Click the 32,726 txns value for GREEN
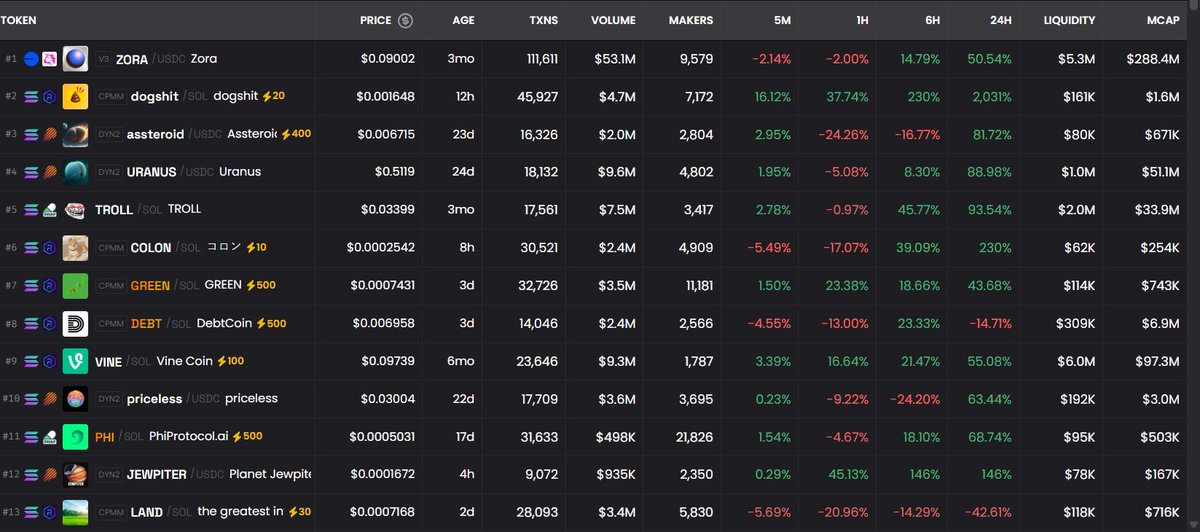The height and width of the screenshot is (532, 1200). [538, 285]
